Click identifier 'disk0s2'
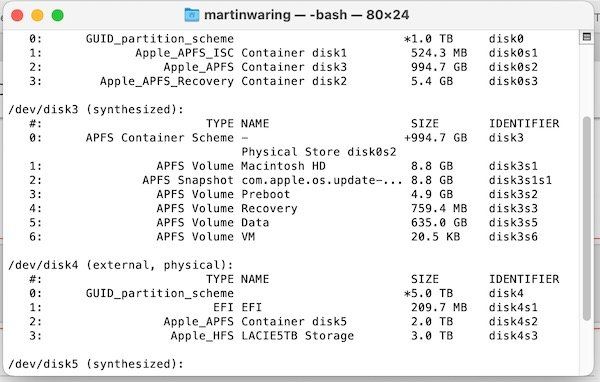 click(513, 67)
